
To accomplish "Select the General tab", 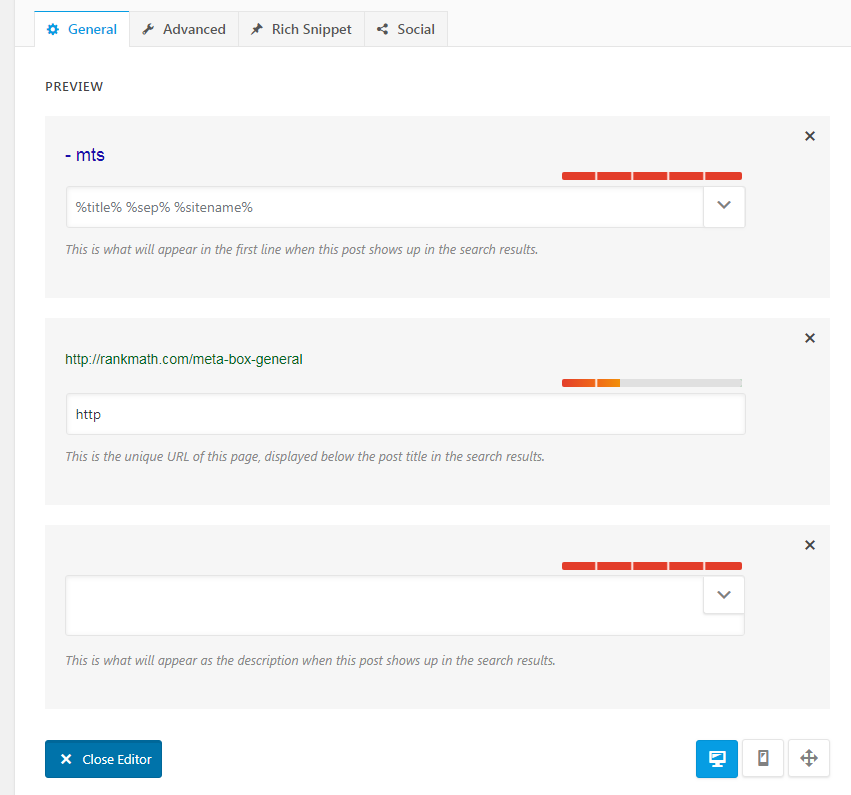I will point(82,29).
